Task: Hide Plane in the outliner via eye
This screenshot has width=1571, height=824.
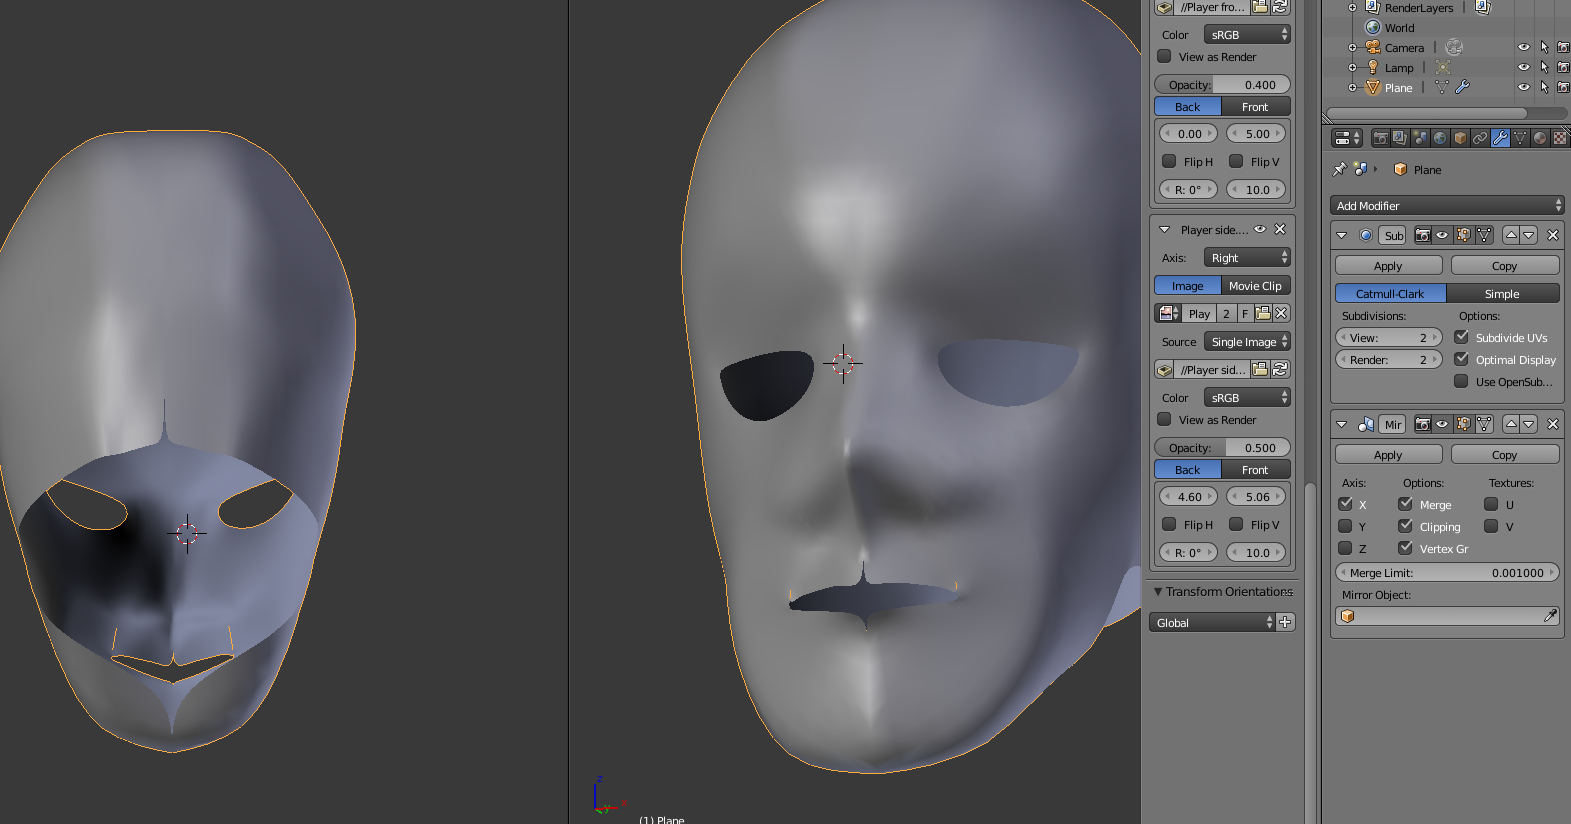Action: [x=1523, y=87]
